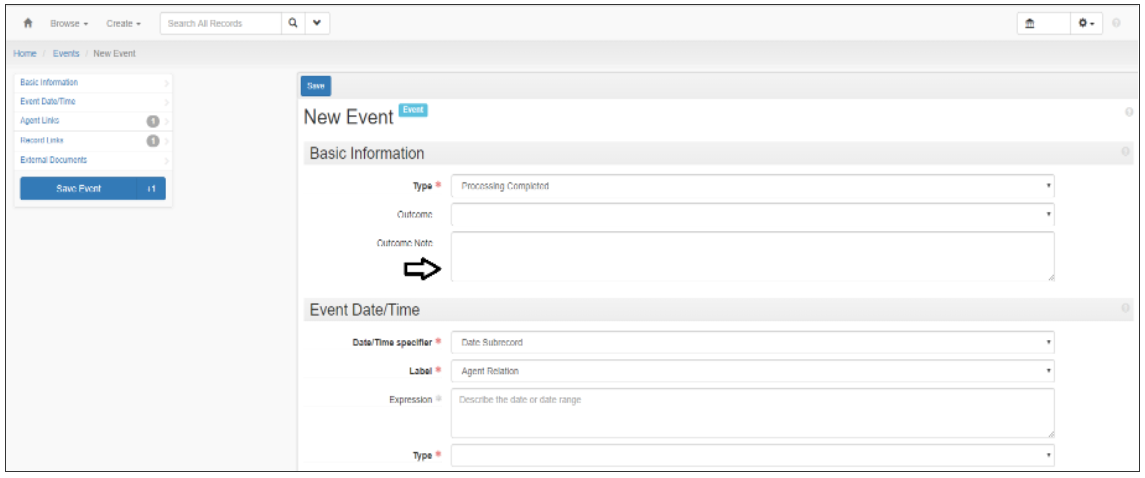Click the Expression field info icon
Image resolution: width=1145 pixels, height=478 pixels.
[439, 399]
